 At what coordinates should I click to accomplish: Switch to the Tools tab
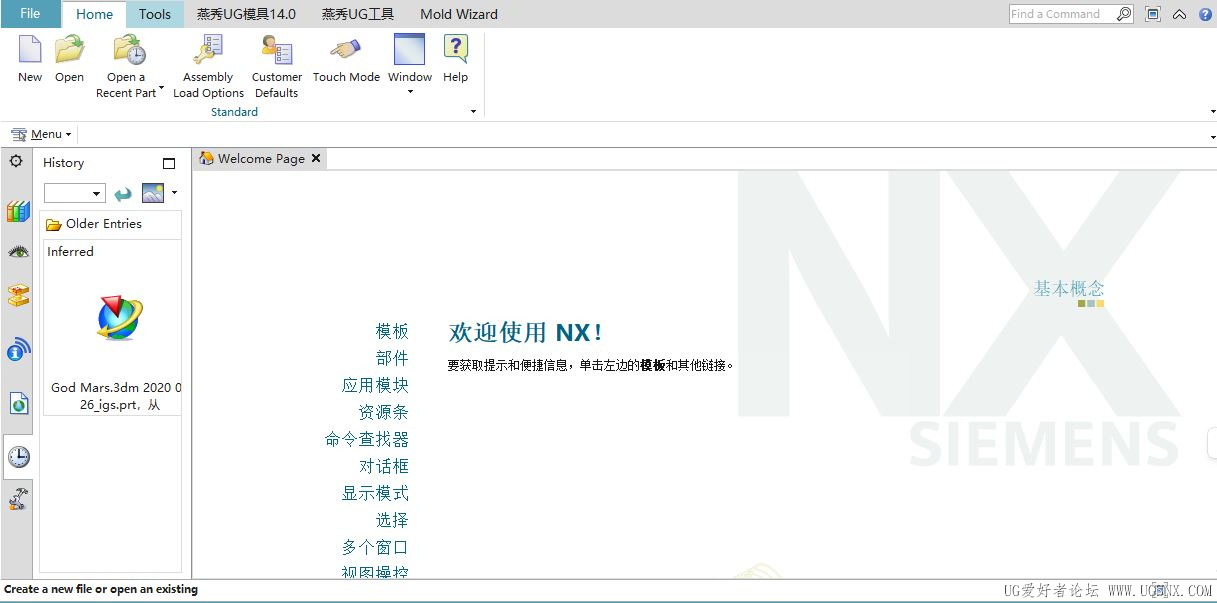coord(155,14)
